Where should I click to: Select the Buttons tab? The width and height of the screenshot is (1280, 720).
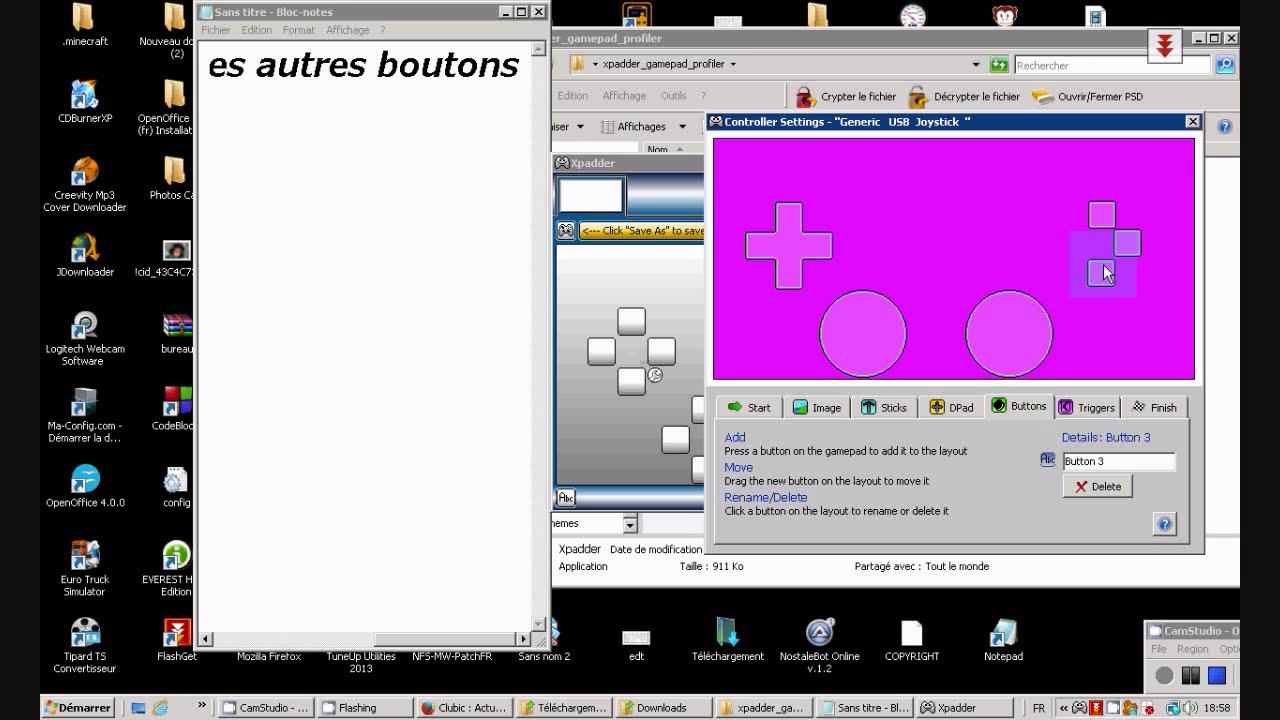click(x=1019, y=406)
